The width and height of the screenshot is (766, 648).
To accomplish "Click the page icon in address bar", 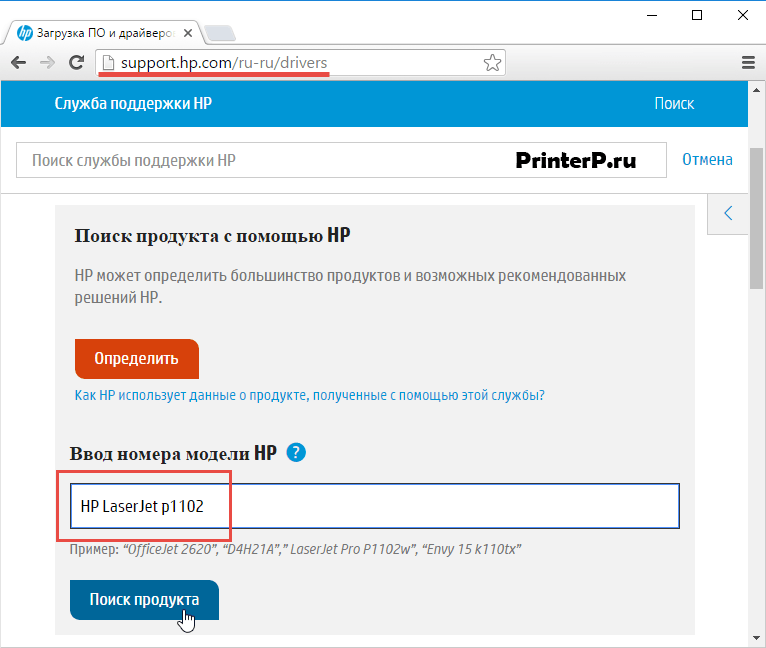I will pos(108,63).
